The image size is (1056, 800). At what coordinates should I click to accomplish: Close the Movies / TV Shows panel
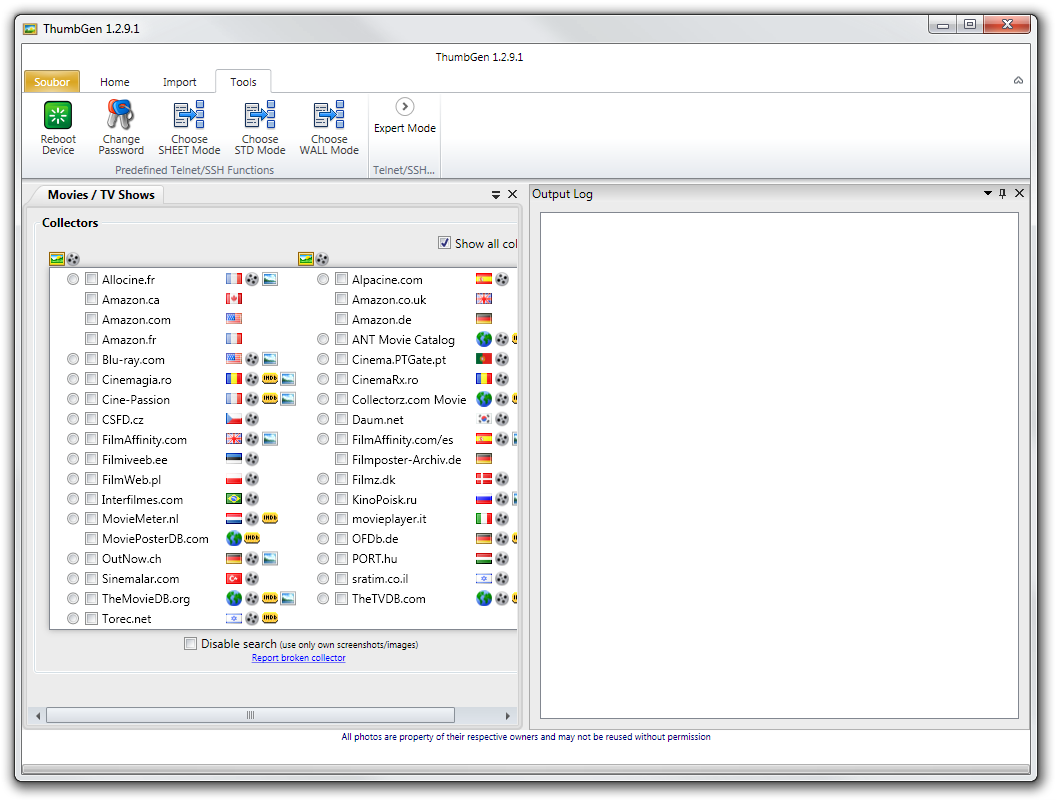513,194
